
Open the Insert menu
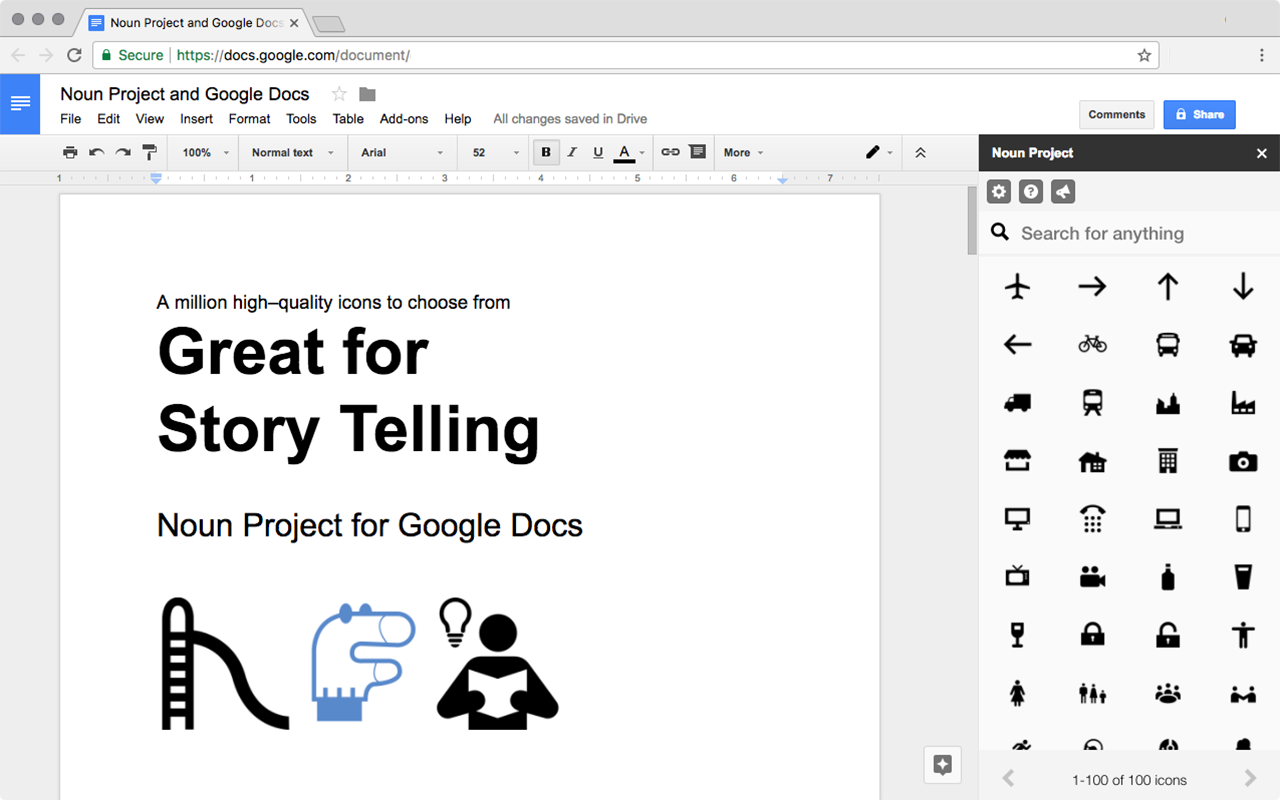(x=196, y=119)
